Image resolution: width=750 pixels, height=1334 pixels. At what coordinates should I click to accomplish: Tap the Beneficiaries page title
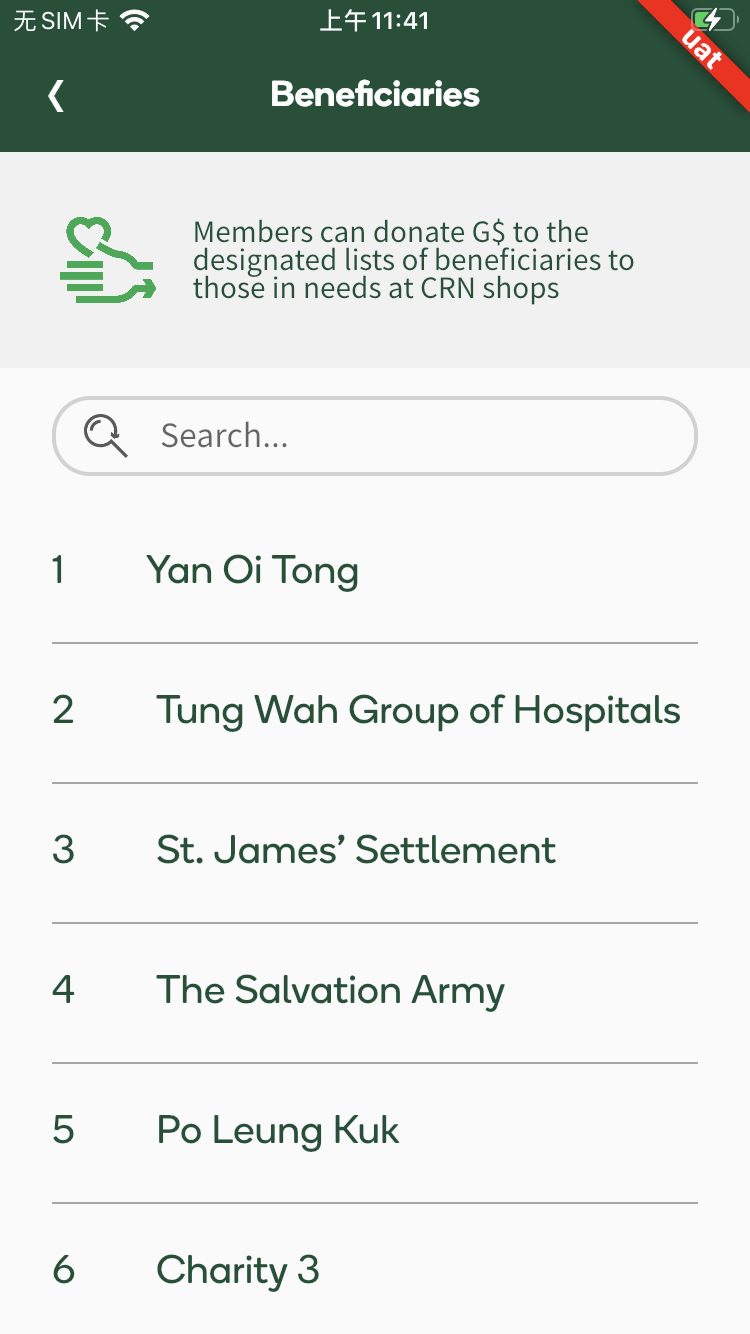pos(375,95)
